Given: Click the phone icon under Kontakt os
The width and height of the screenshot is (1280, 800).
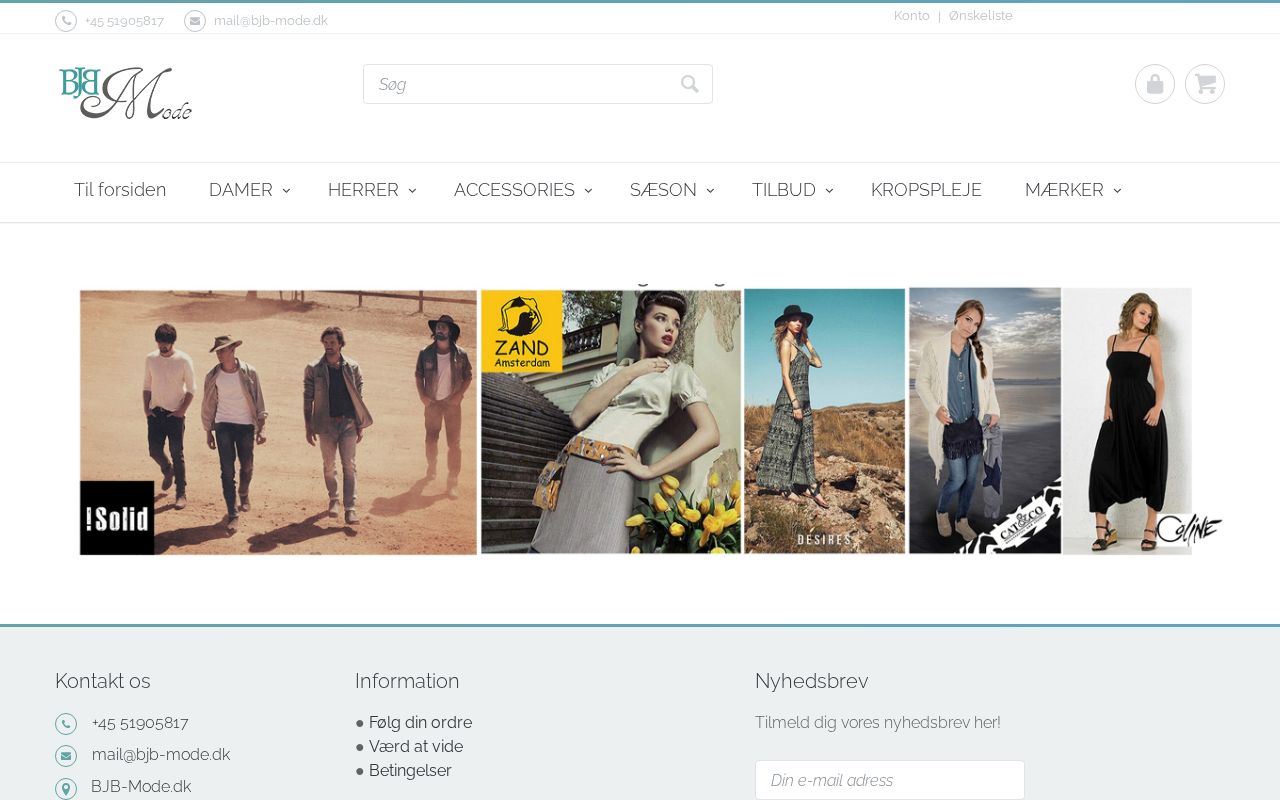Looking at the screenshot, I should point(66,724).
